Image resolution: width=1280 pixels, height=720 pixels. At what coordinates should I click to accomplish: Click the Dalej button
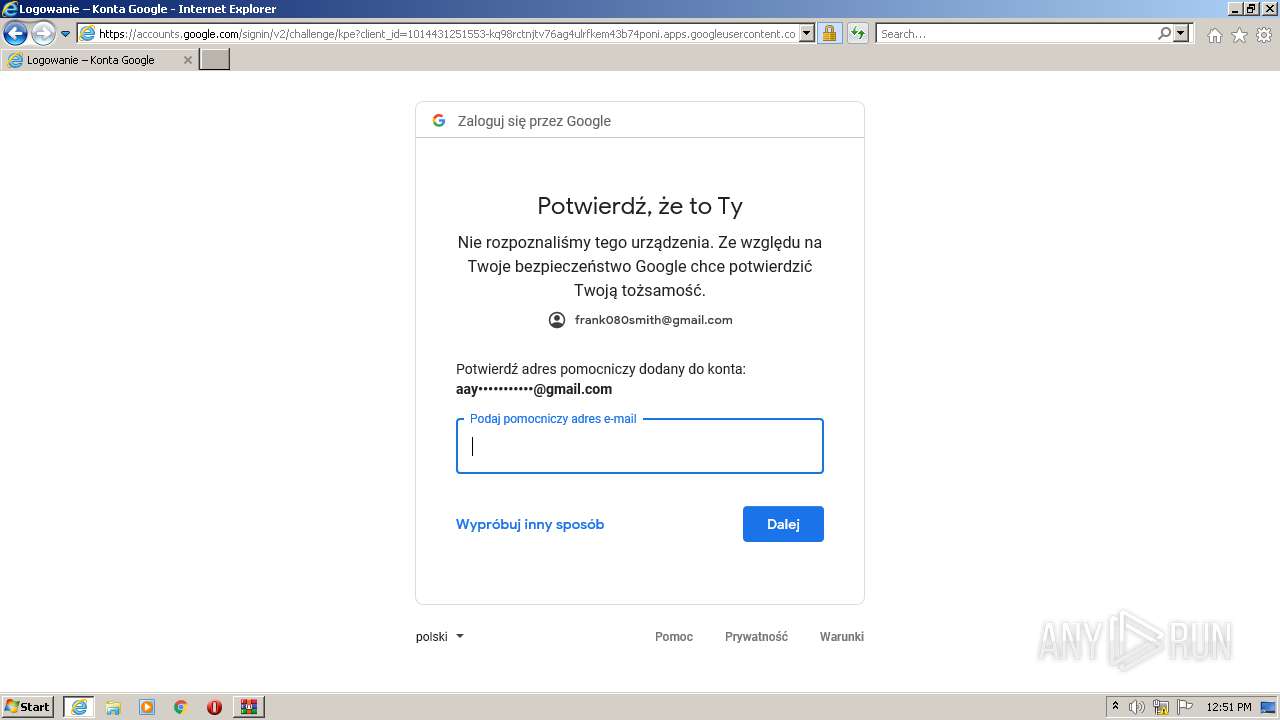(783, 524)
